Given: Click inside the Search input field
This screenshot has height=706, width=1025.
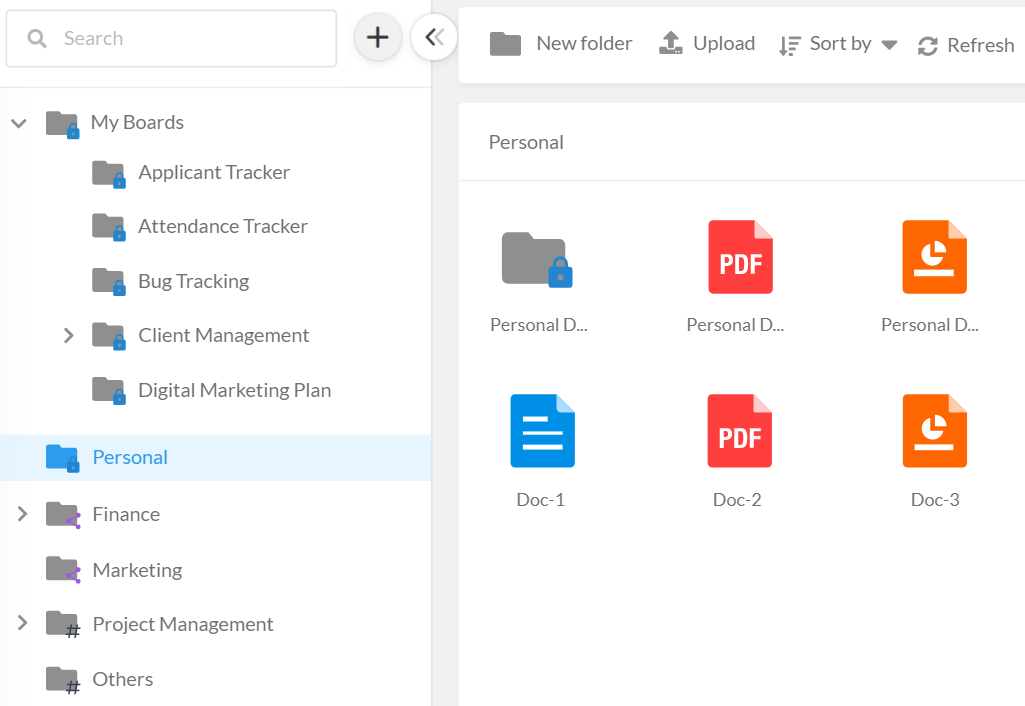Looking at the screenshot, I should tap(170, 37).
